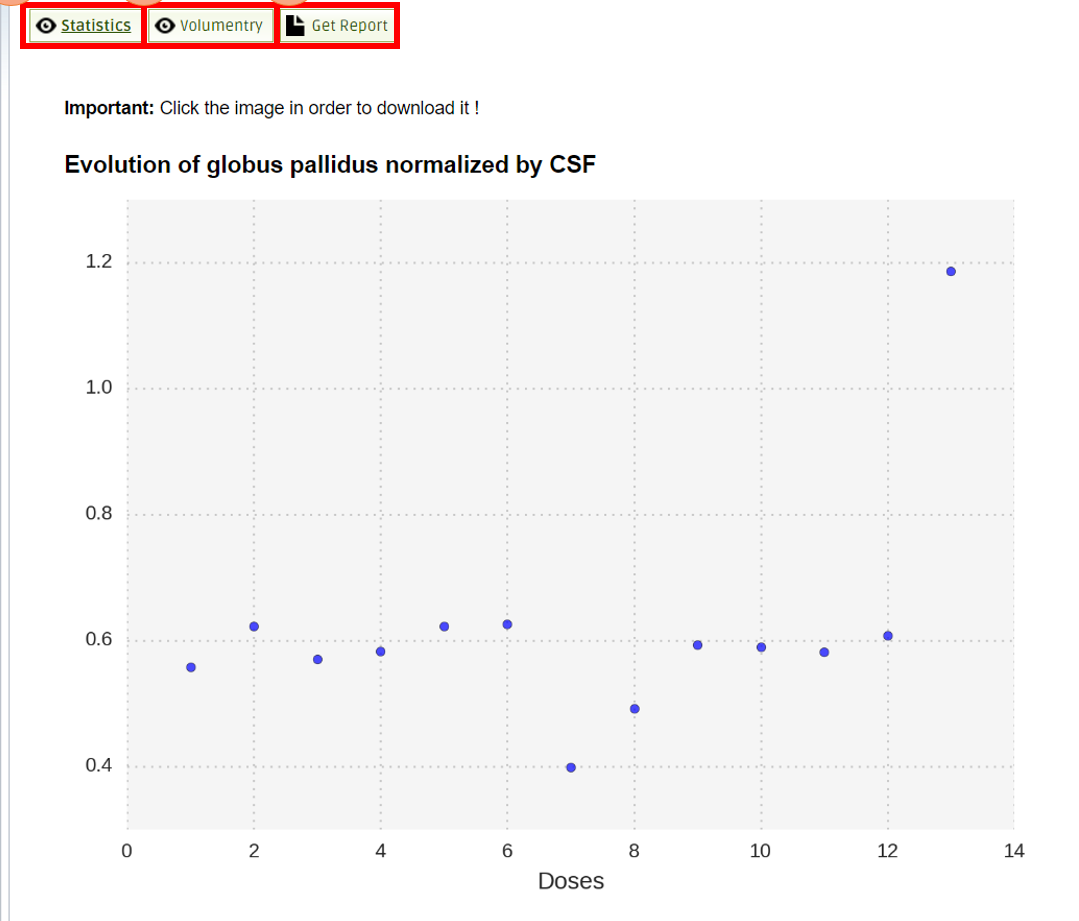Open the Statistics view
Screen dimensions: 1079x921
[x=85, y=25]
